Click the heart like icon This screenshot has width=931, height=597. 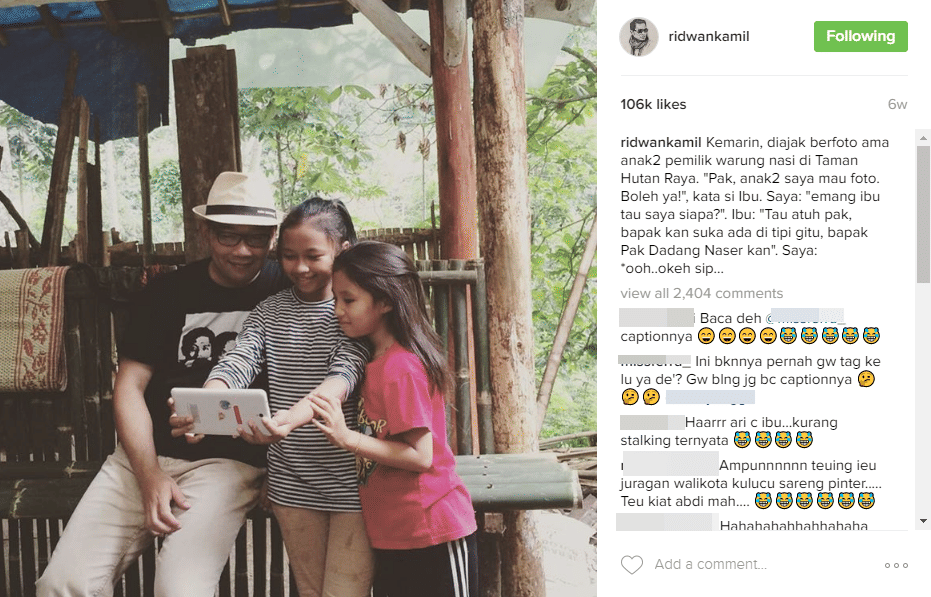click(632, 564)
